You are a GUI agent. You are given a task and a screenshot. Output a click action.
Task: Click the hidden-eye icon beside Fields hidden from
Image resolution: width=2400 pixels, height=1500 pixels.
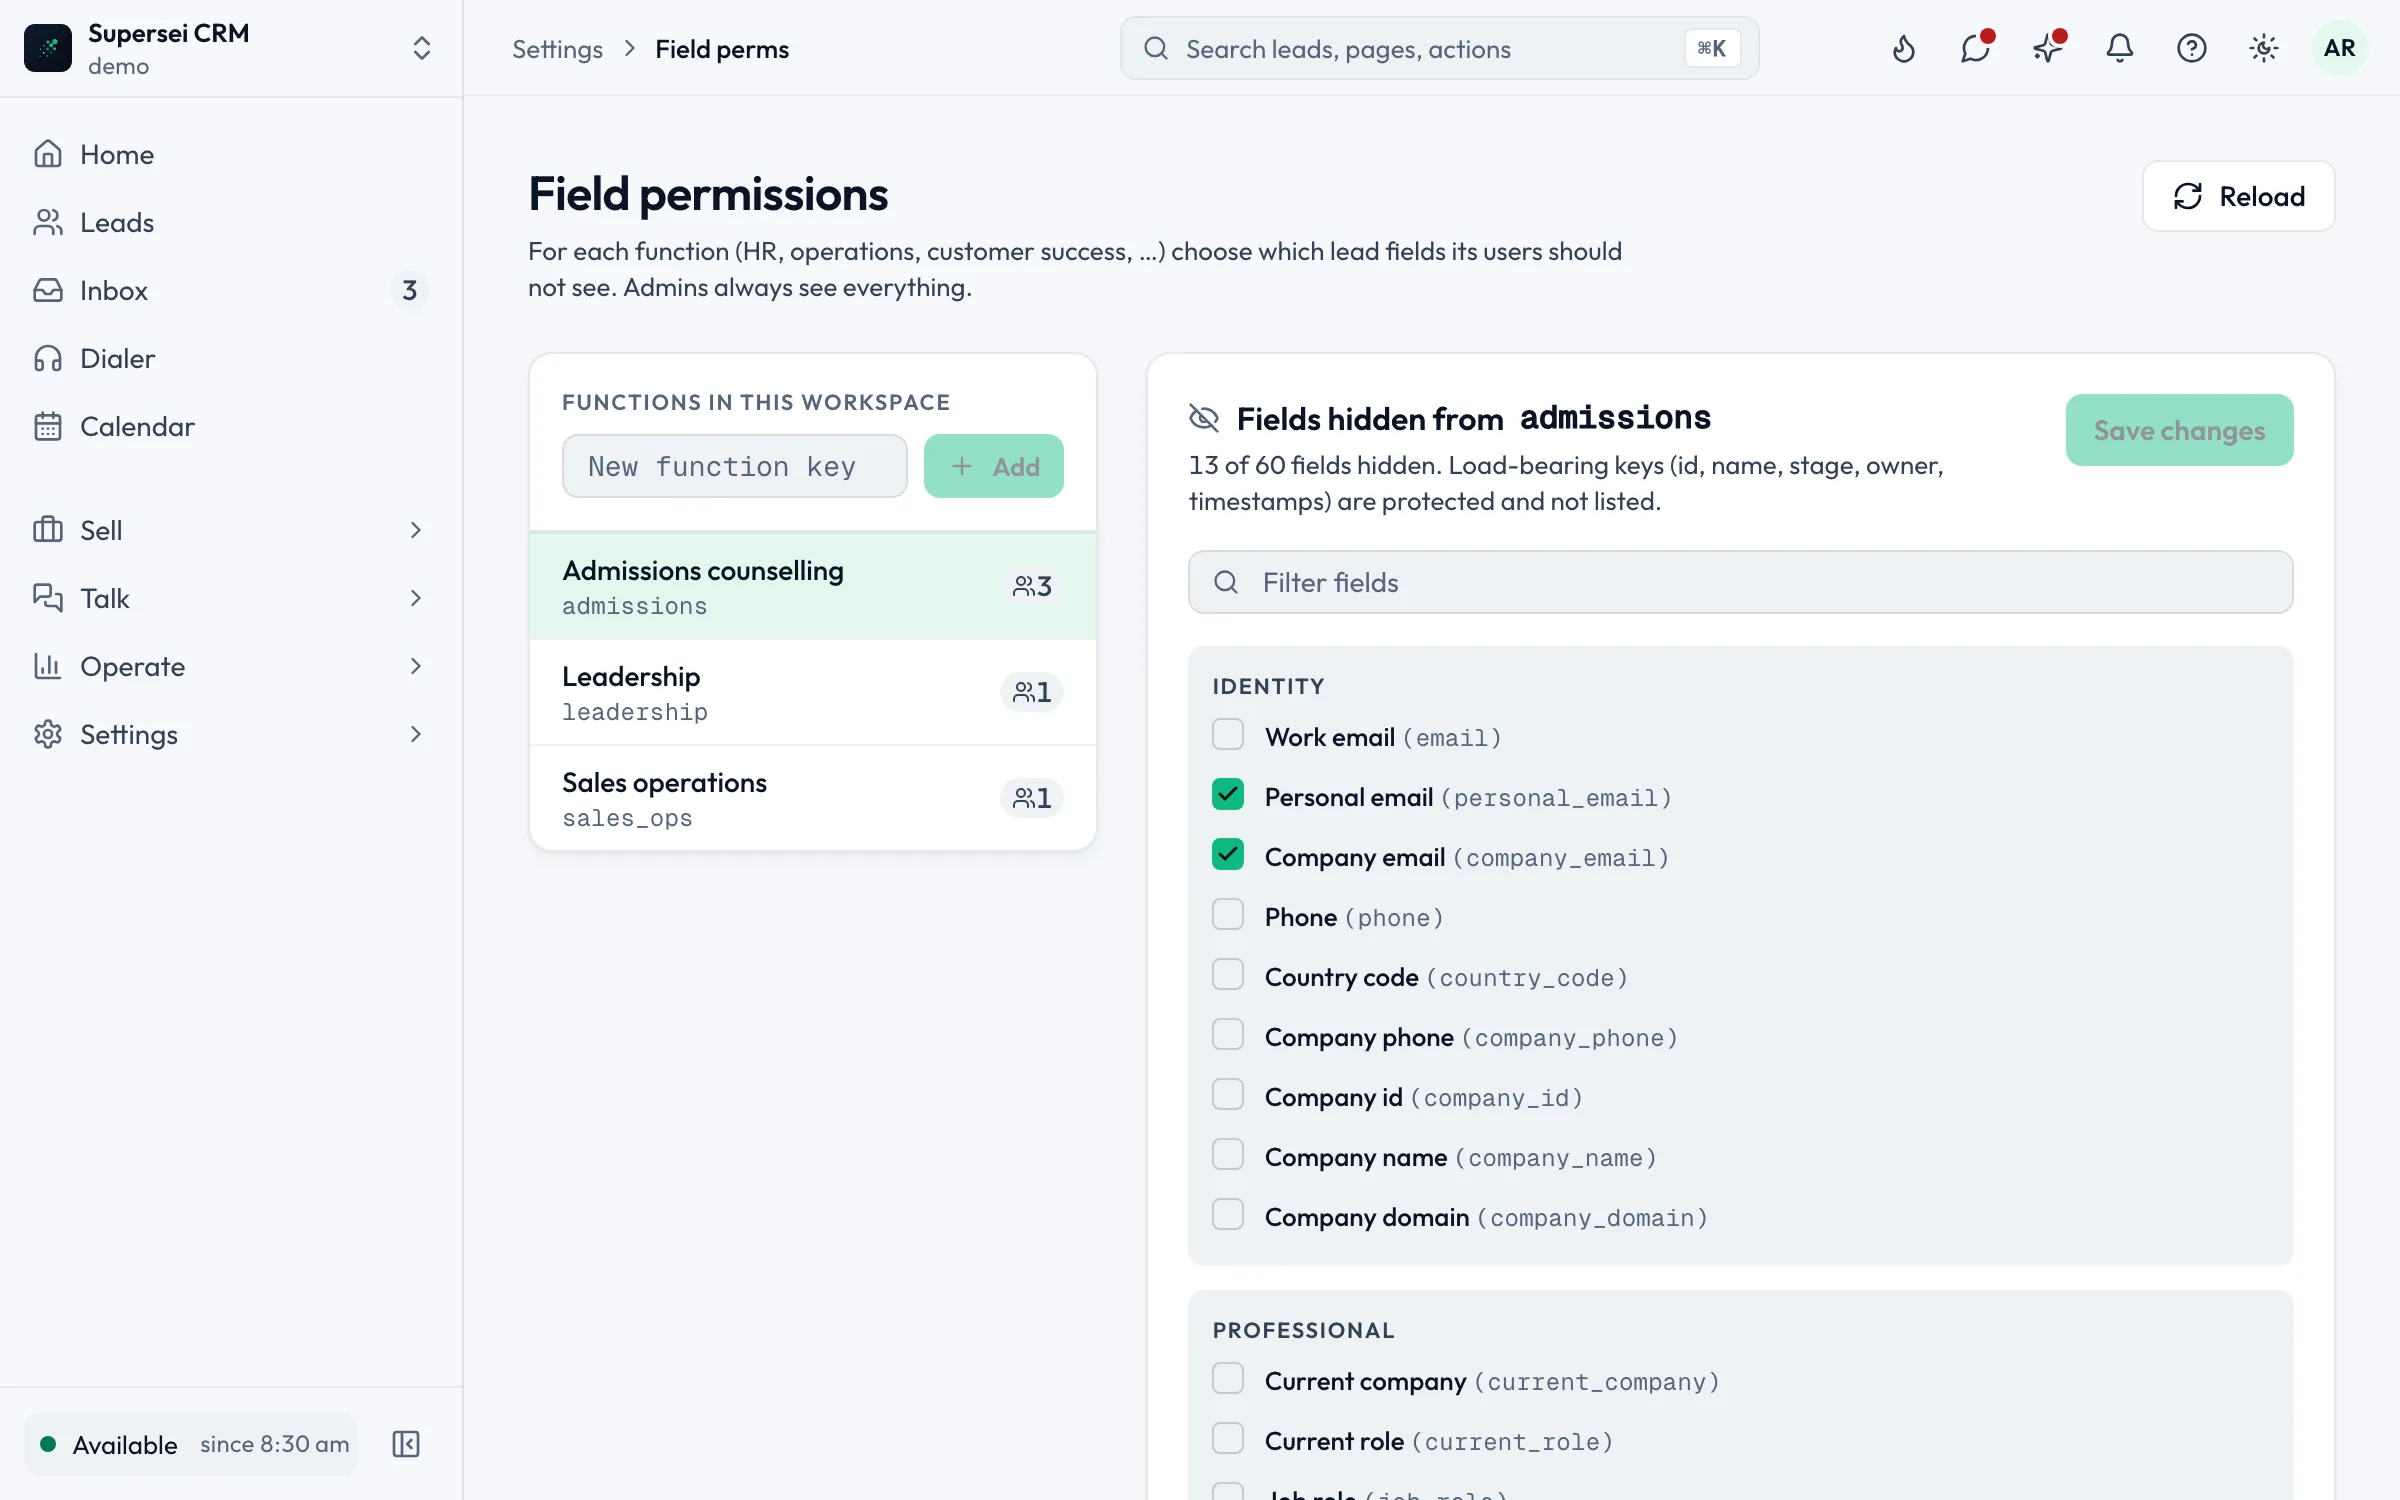[1204, 418]
